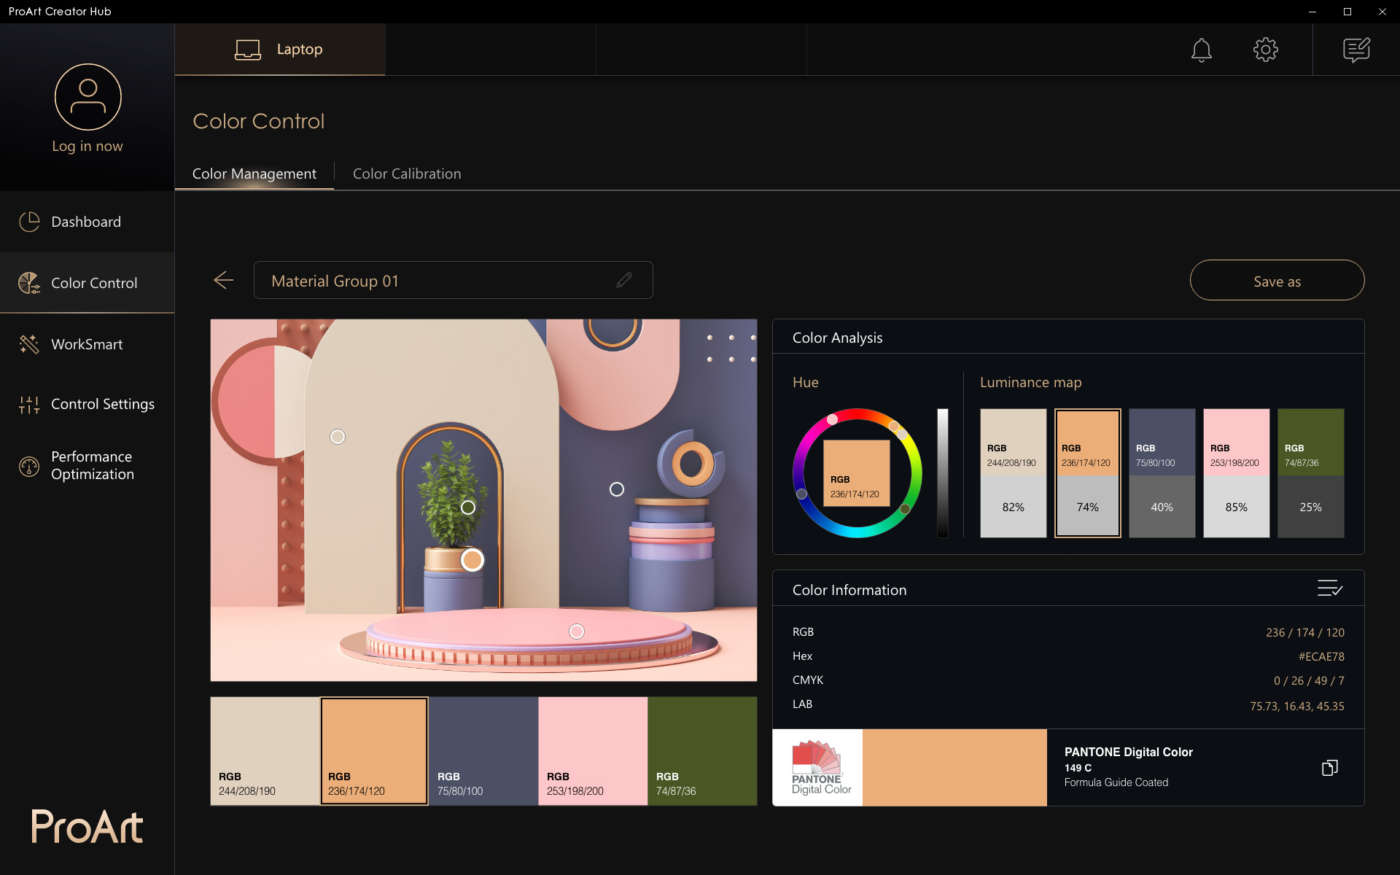Click the pencil edit icon in name field
Screen dimensions: 1400x875
pos(624,281)
